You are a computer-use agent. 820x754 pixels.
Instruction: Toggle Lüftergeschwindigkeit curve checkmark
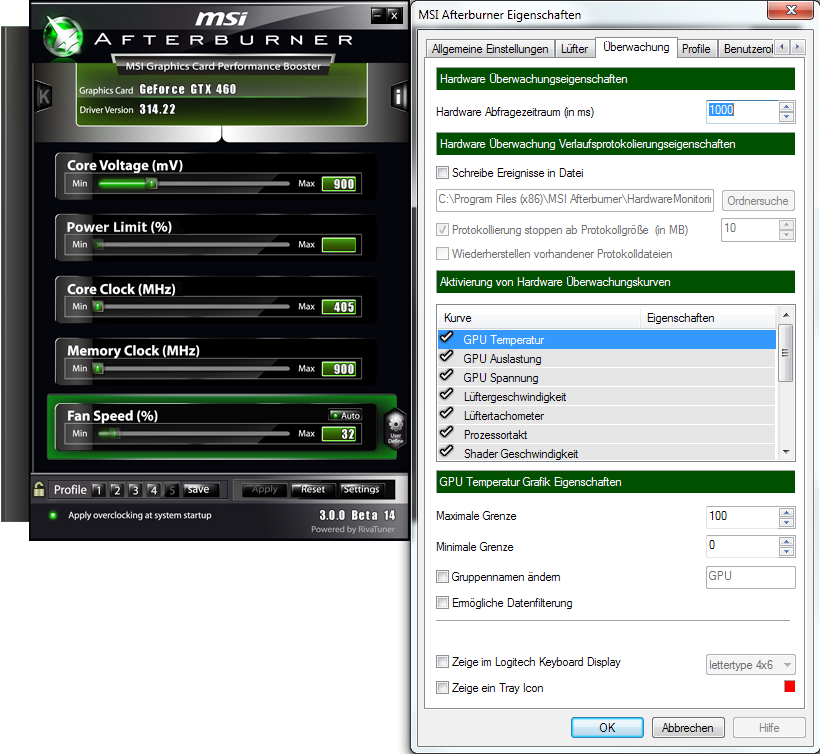coord(447,395)
